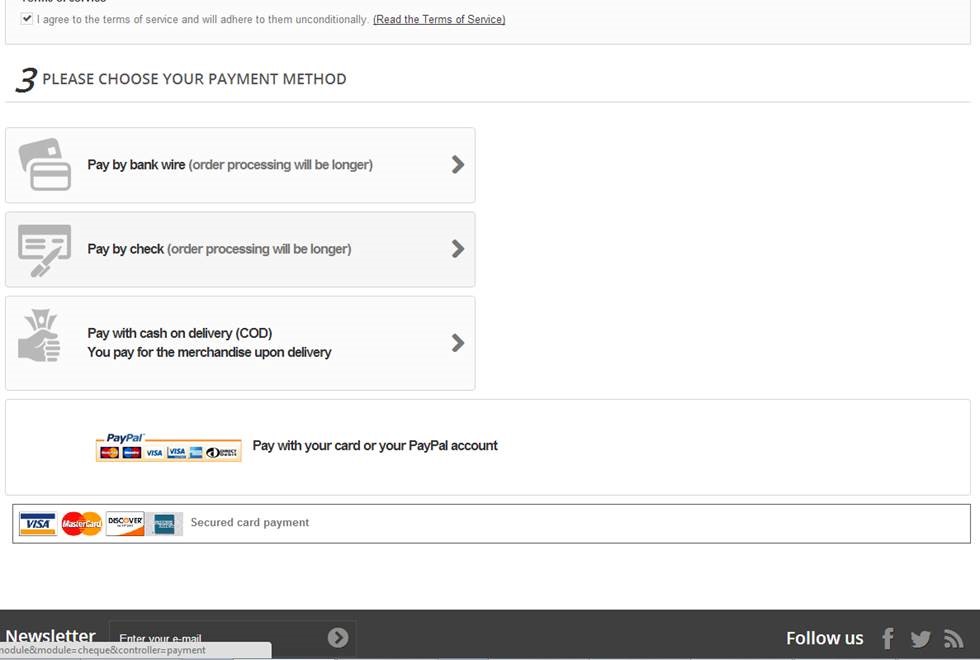Uncheck the terms of service agreement checkbox
Image resolution: width=980 pixels, height=660 pixels.
click(27, 19)
